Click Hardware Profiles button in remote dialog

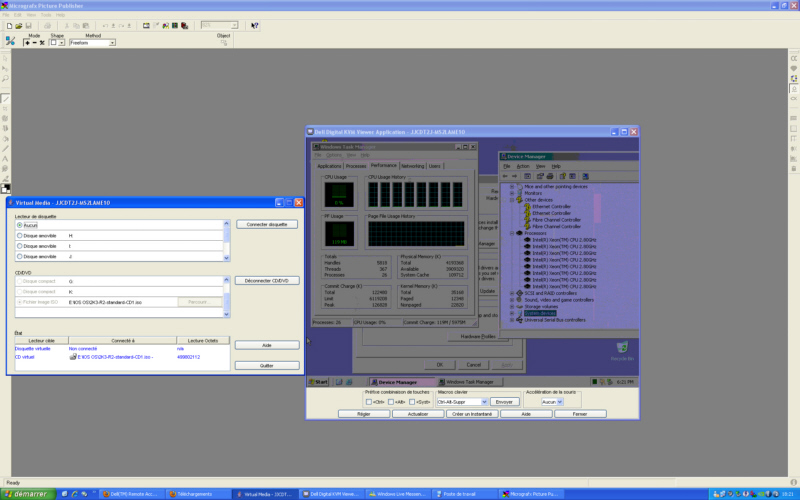(478, 337)
